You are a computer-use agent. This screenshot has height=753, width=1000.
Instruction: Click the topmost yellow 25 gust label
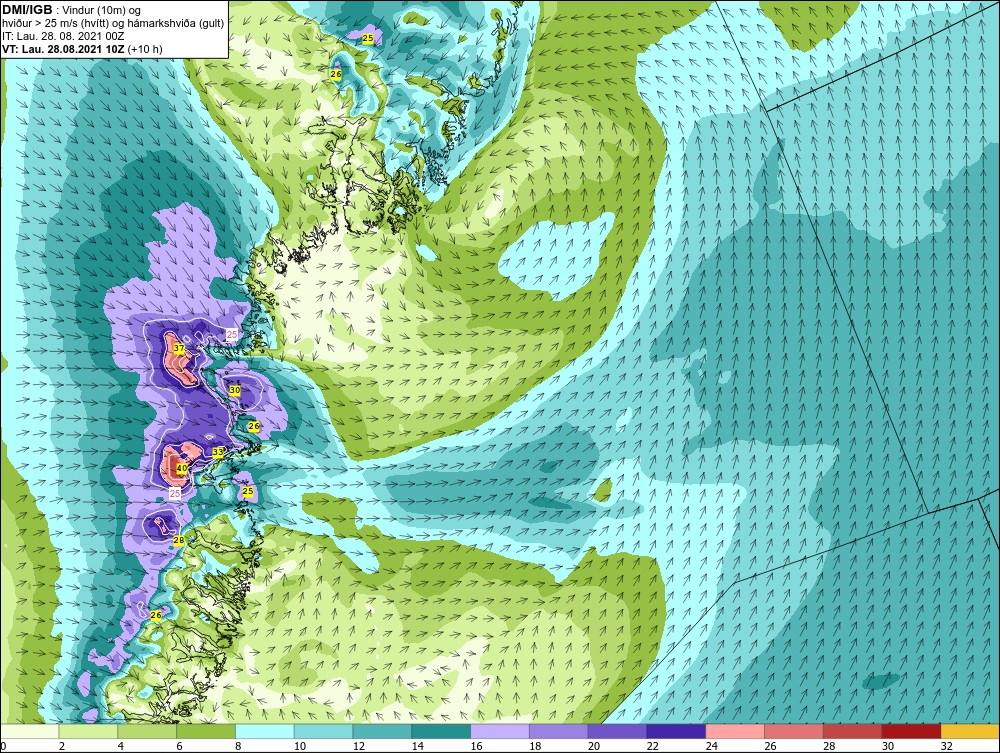(368, 39)
